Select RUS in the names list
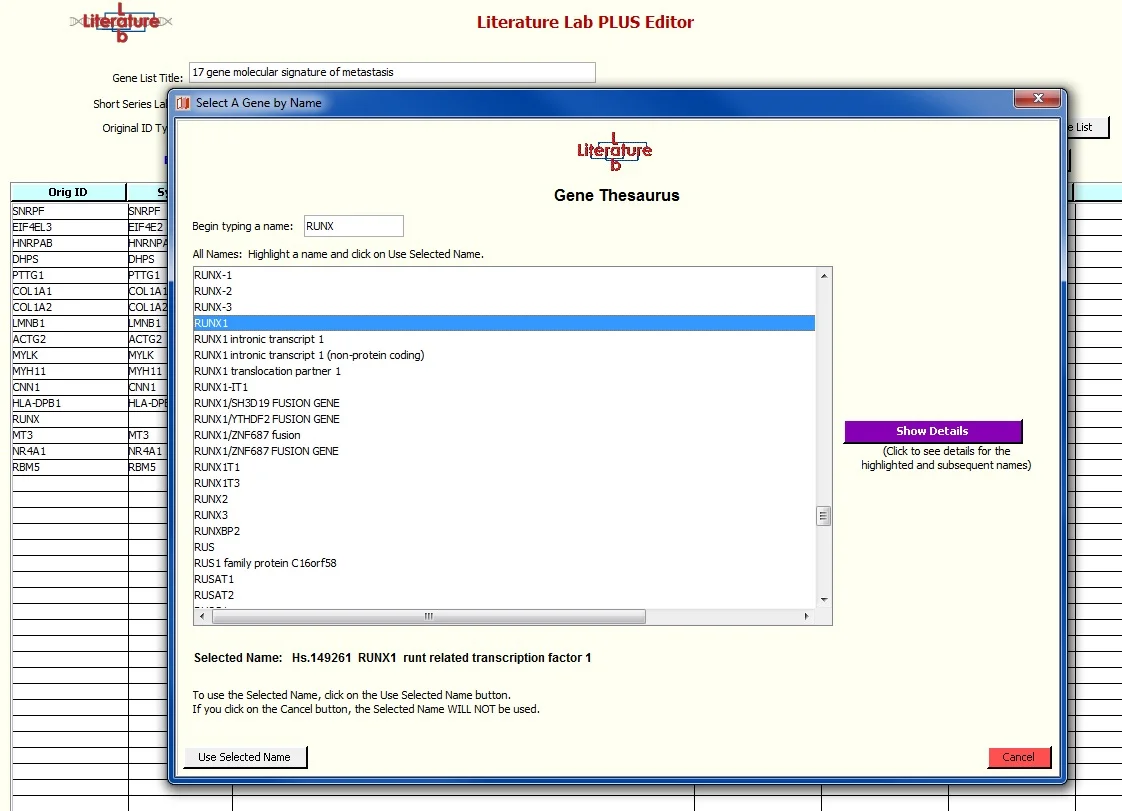Screen dimensions: 1122x811 (x=504, y=547)
